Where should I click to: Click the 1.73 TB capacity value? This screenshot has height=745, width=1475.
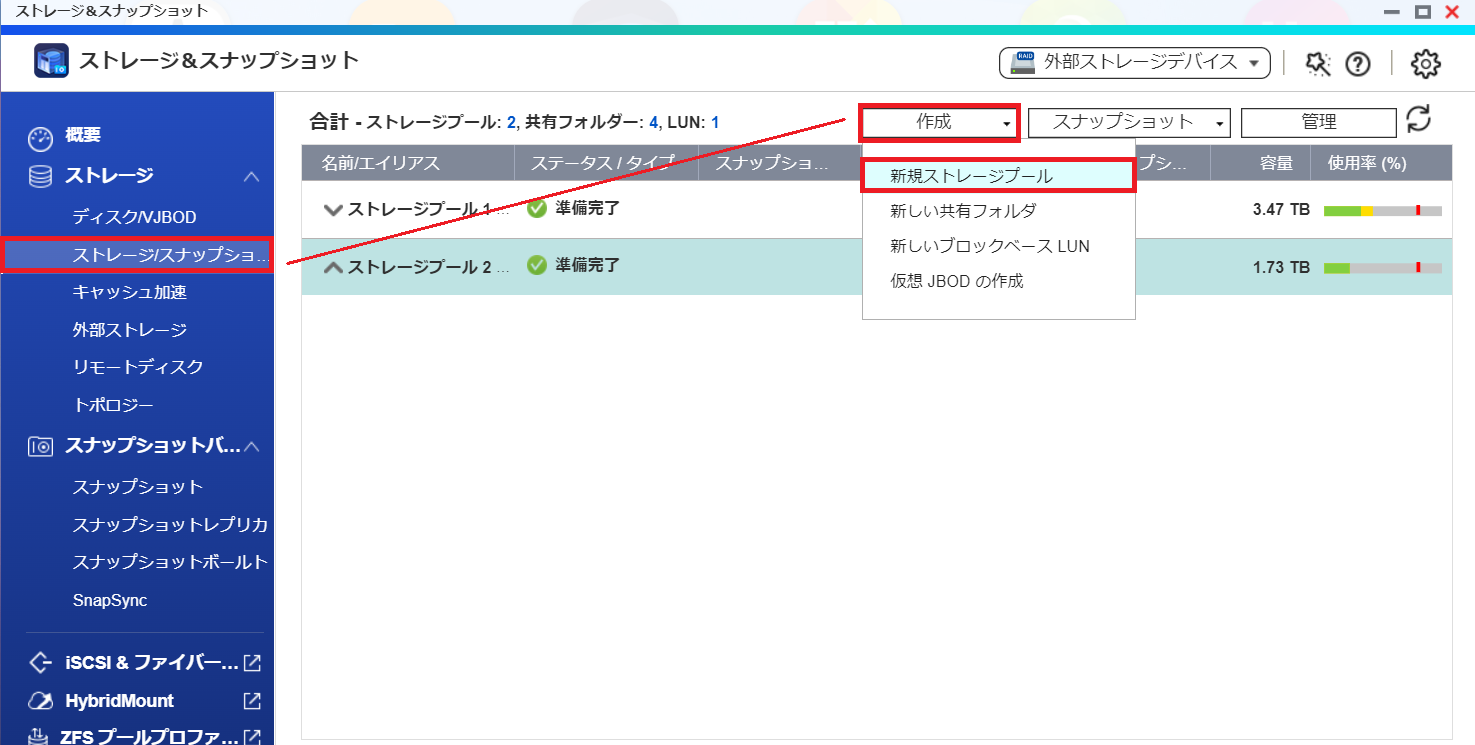tap(1281, 268)
